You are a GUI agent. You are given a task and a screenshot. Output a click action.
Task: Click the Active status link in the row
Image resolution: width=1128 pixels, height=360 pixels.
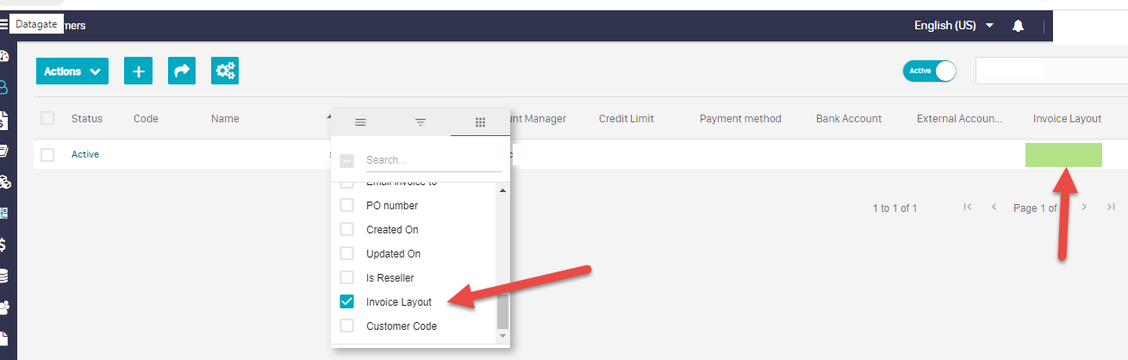click(x=85, y=155)
